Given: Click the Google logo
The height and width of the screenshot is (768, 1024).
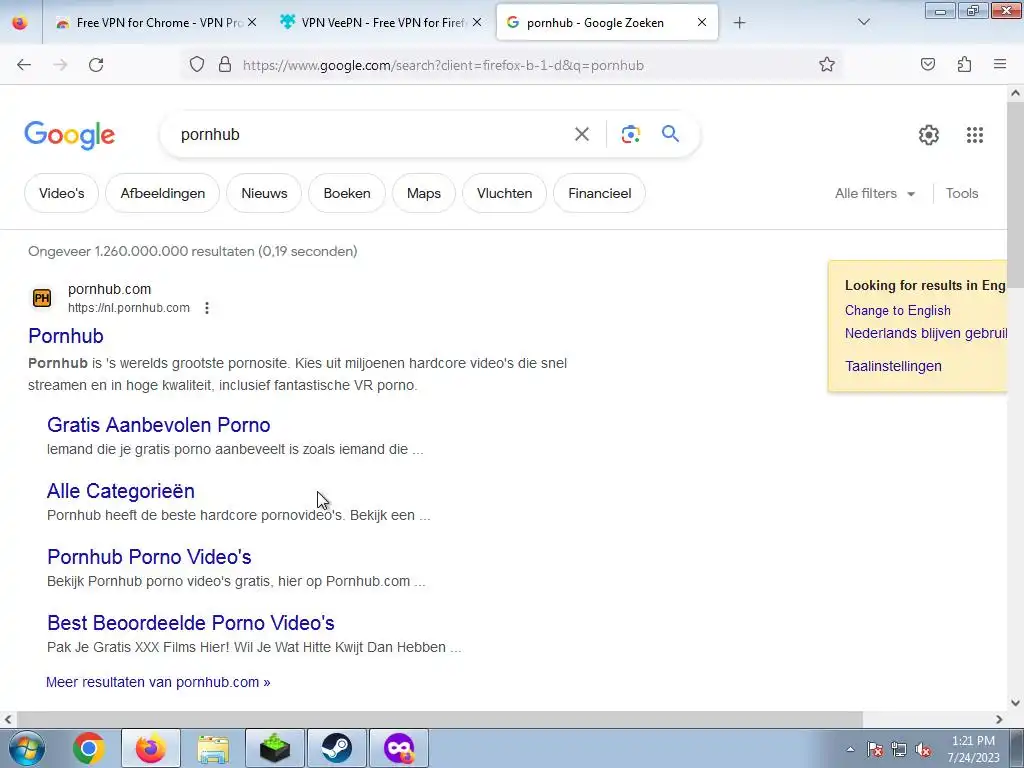Looking at the screenshot, I should (x=70, y=135).
